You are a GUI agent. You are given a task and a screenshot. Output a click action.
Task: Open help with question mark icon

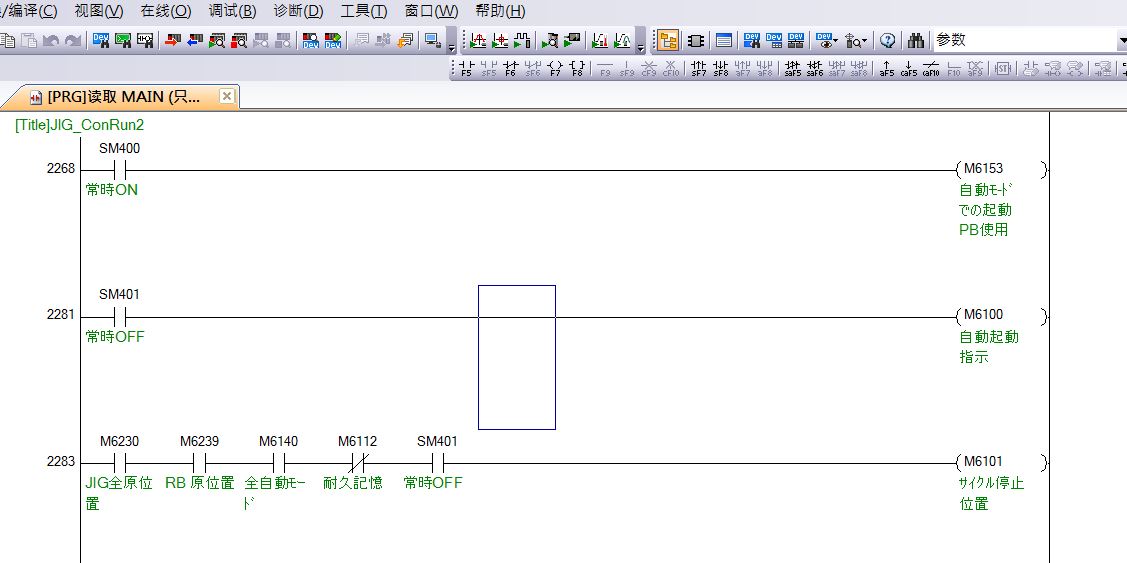(887, 41)
